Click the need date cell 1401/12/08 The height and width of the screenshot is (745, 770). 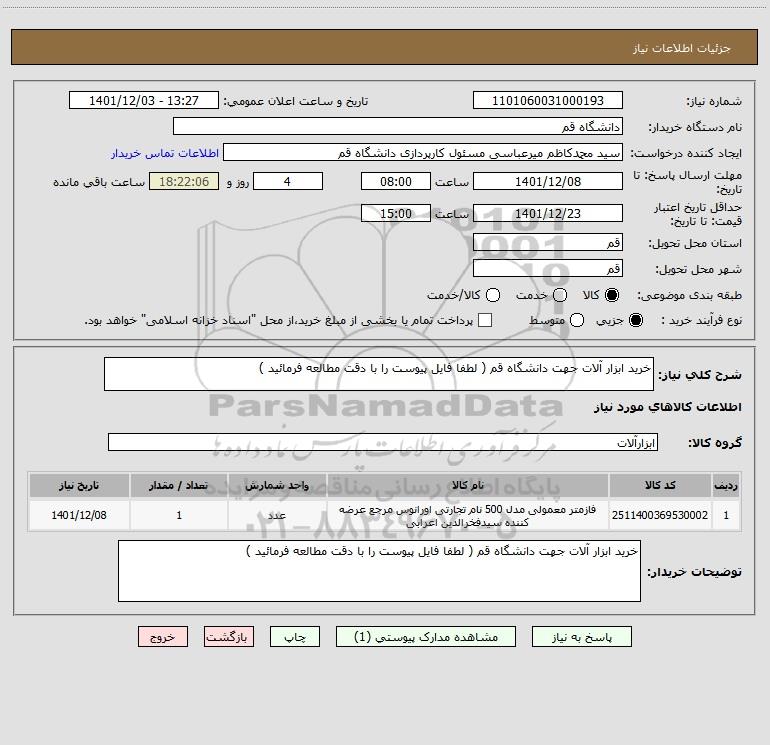pos(79,515)
